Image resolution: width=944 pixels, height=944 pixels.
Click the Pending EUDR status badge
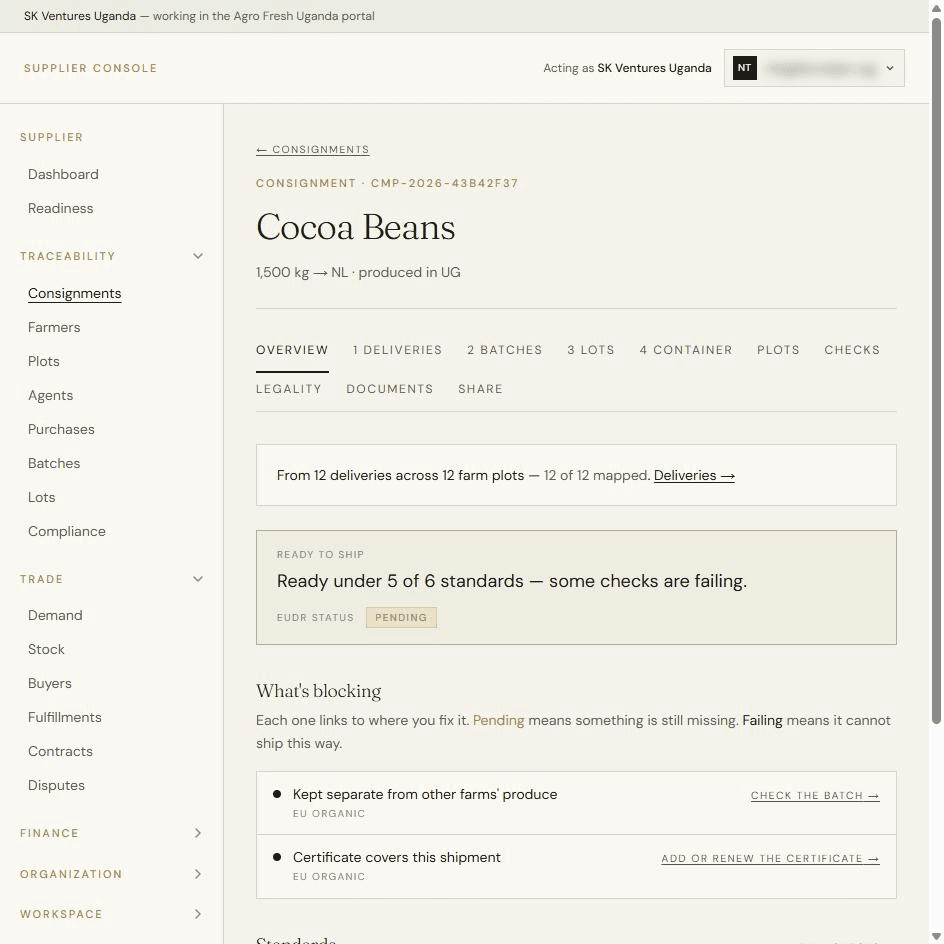tap(401, 618)
